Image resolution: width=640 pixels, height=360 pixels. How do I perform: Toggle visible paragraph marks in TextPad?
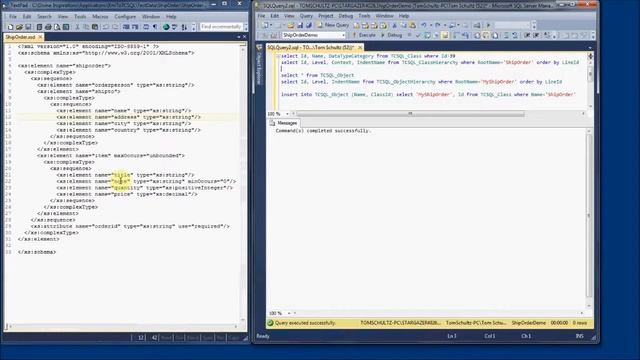point(155,27)
